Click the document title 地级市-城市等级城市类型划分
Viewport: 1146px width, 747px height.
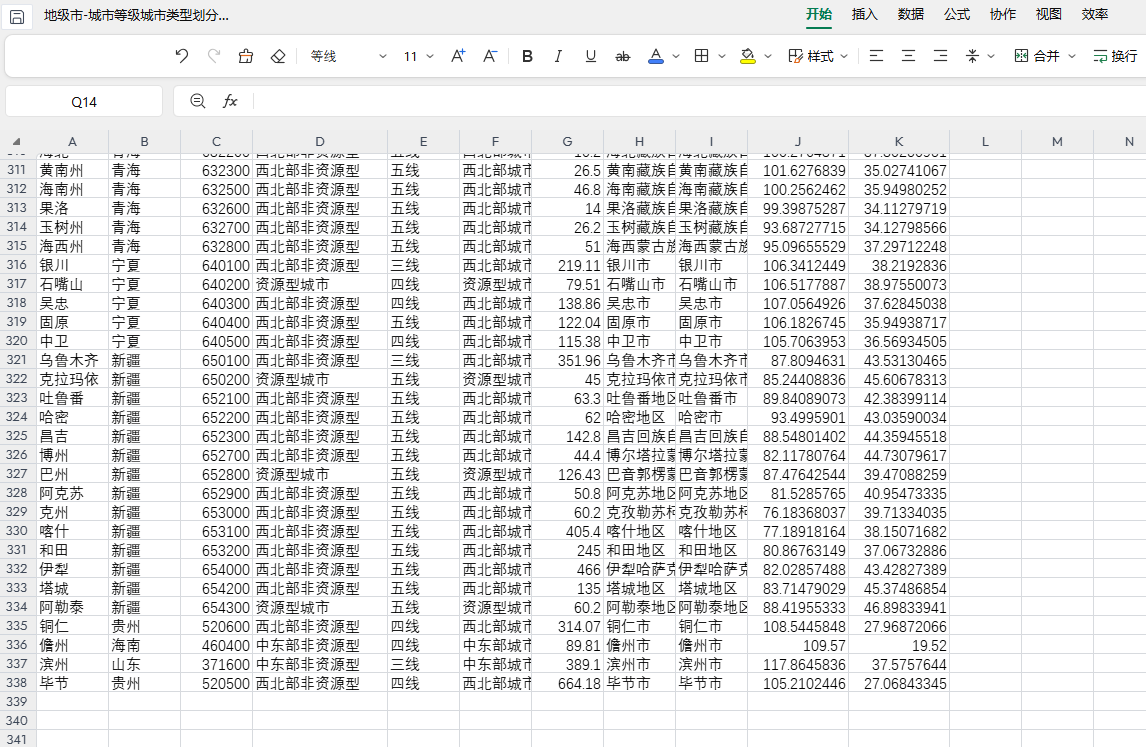[136, 15]
